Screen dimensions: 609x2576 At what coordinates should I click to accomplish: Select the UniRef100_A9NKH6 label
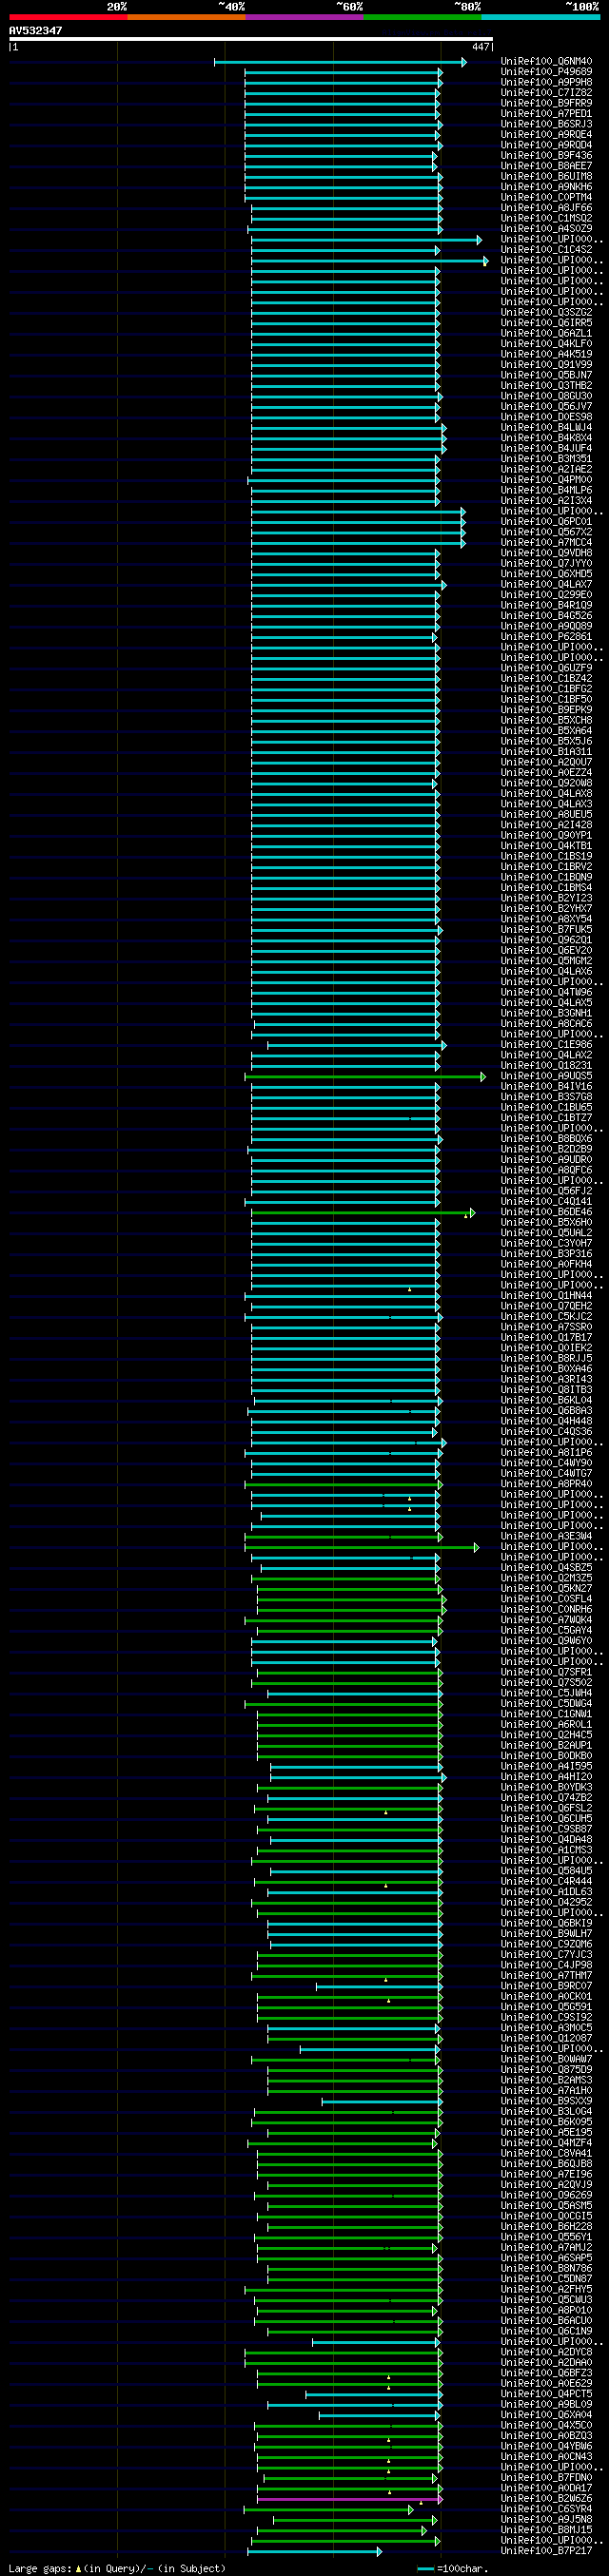click(546, 187)
